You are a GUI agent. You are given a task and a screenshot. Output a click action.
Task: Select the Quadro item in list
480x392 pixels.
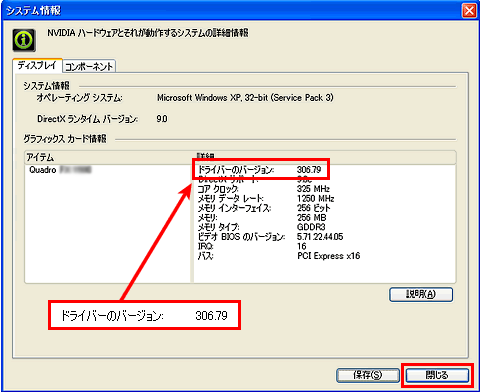(x=60, y=170)
